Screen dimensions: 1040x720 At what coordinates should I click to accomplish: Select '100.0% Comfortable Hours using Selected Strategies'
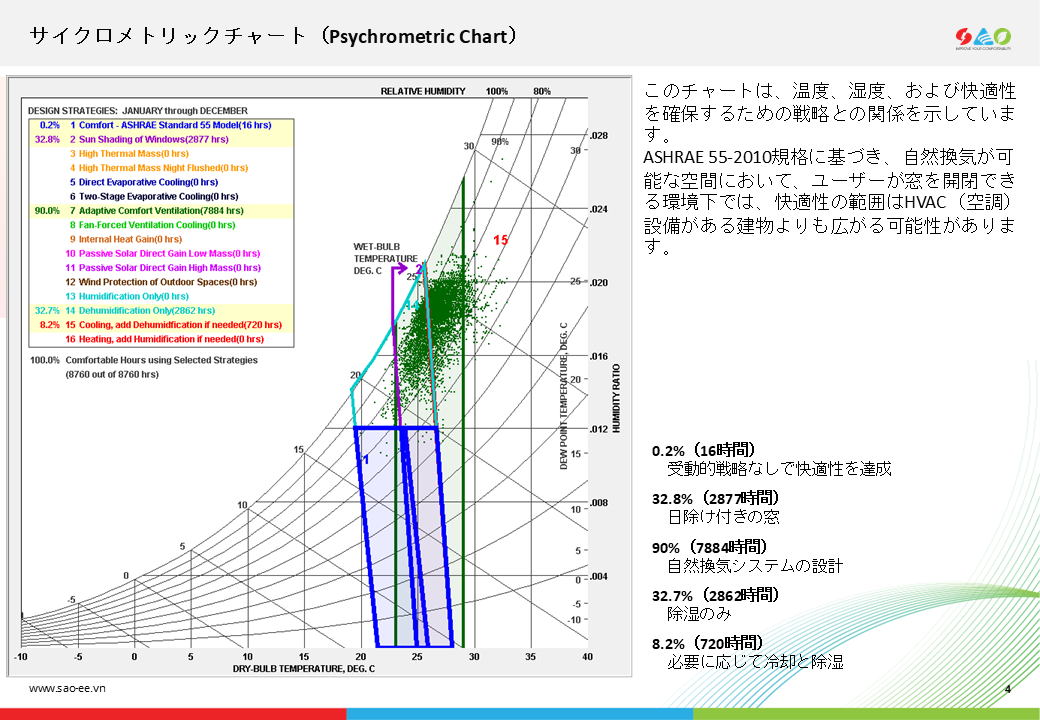click(x=144, y=360)
